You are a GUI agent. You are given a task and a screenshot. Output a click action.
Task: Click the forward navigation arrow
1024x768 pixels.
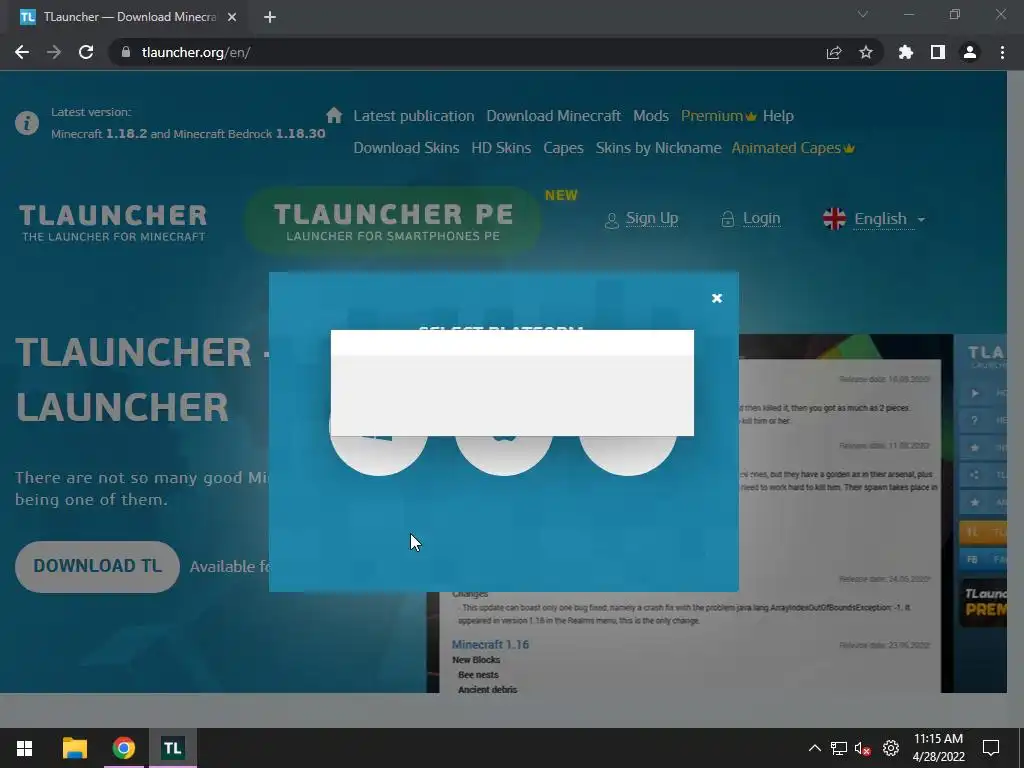click(x=54, y=52)
